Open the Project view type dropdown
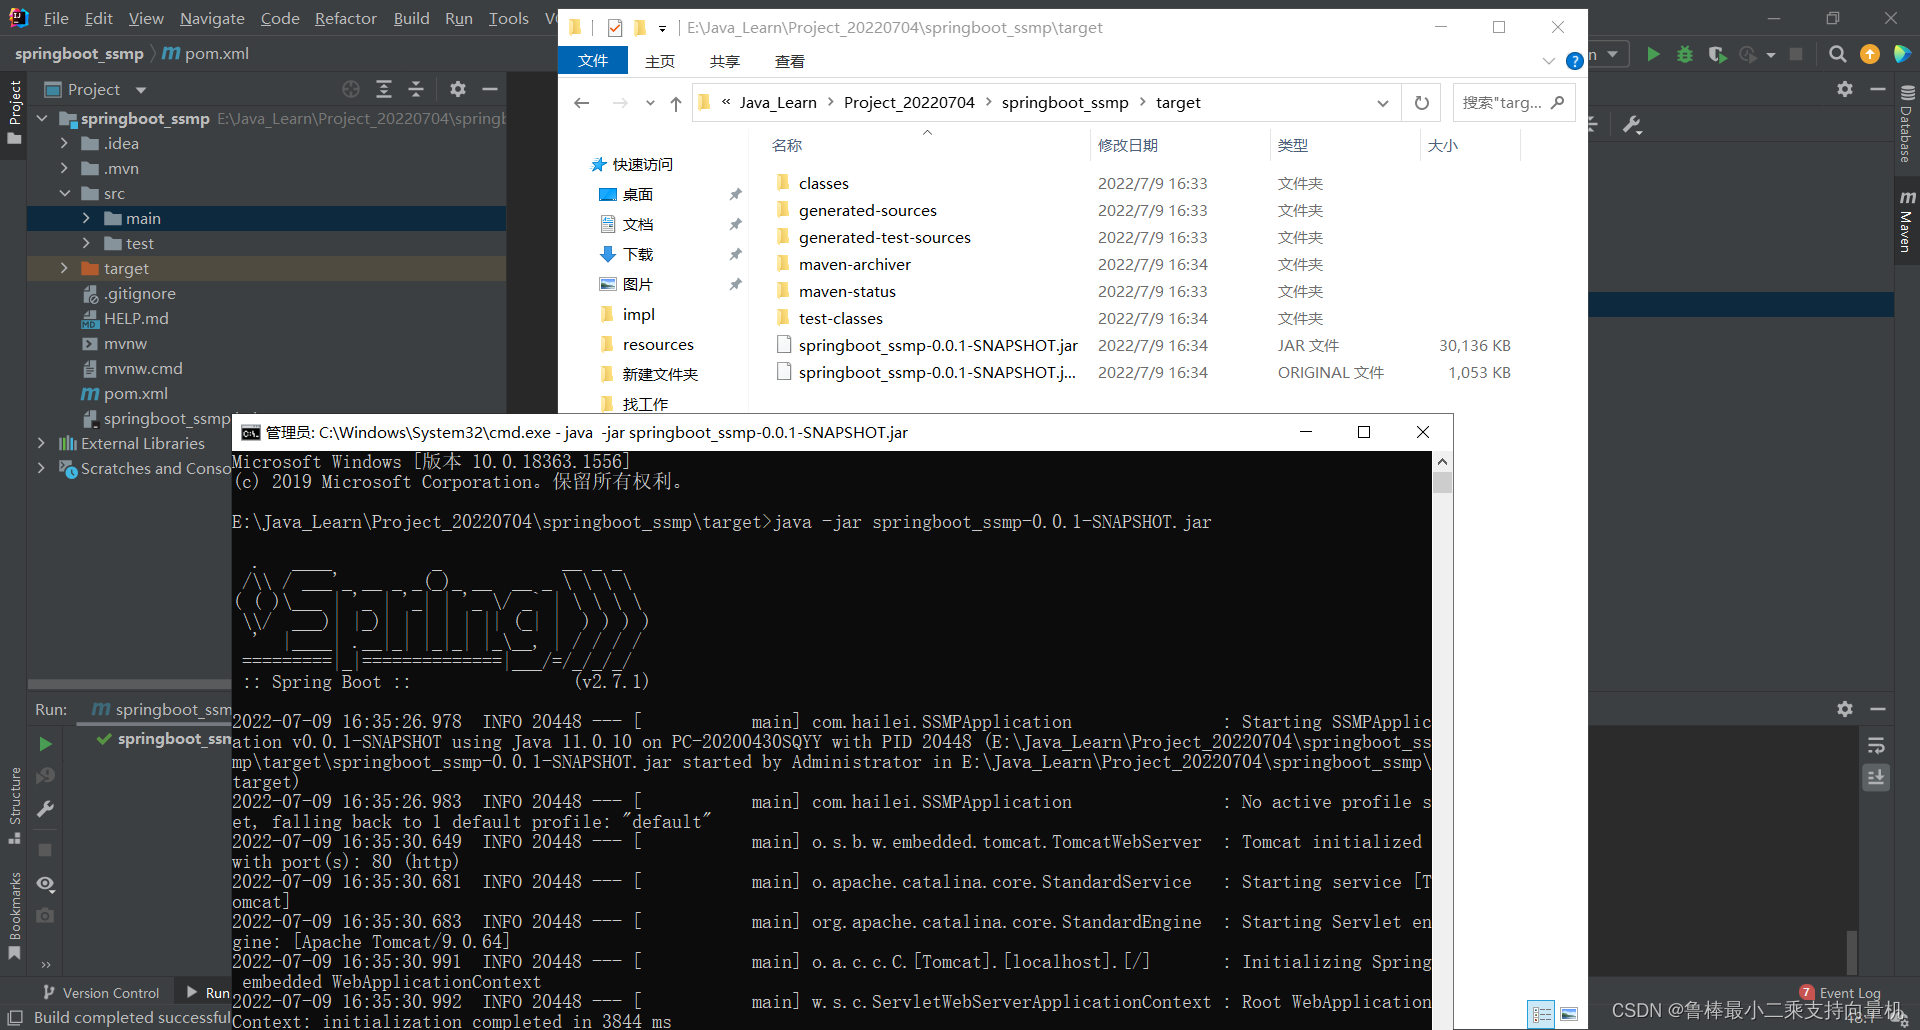Viewport: 1920px width, 1030px height. [141, 90]
